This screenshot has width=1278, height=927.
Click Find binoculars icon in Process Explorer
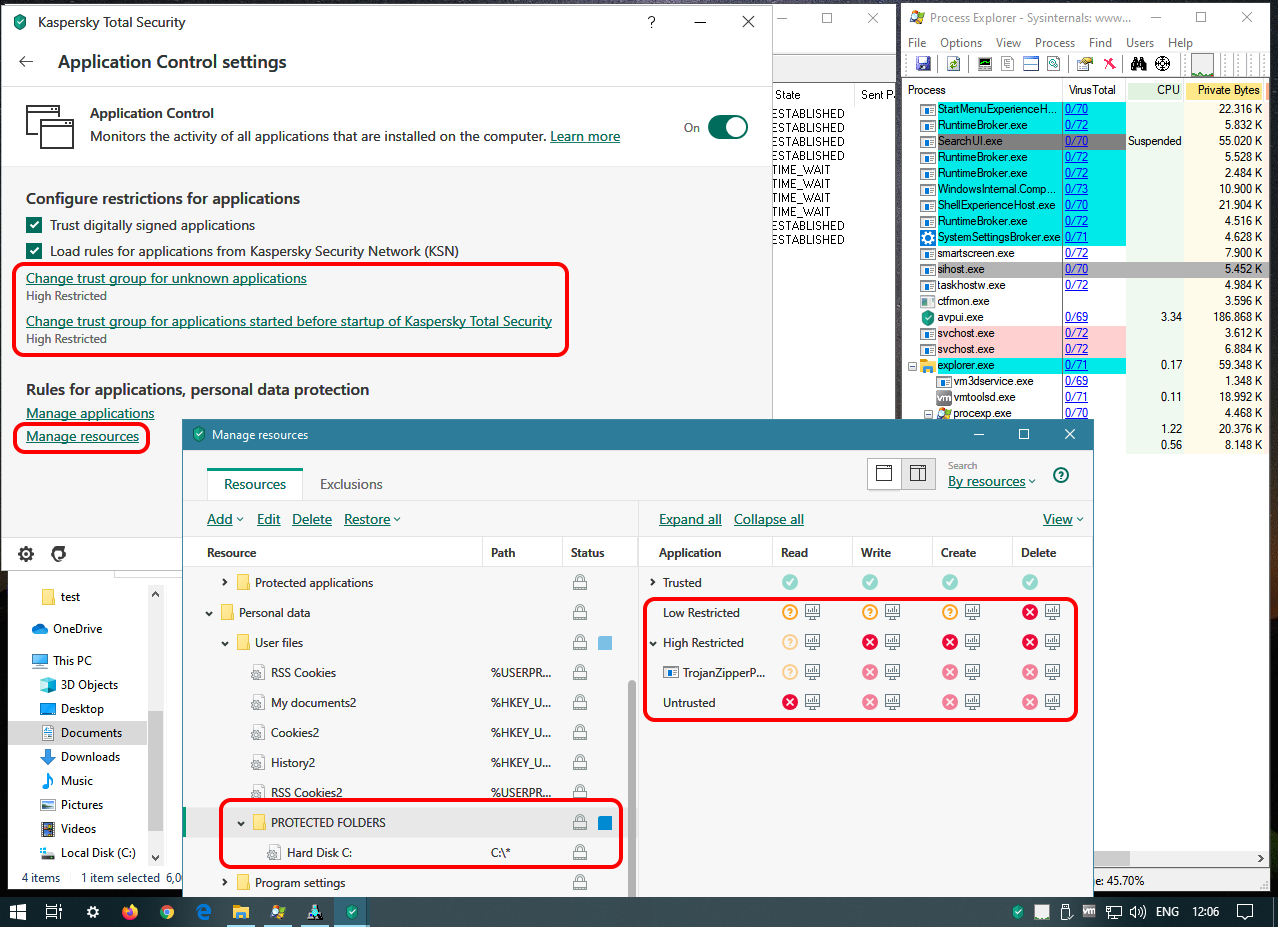(1138, 64)
